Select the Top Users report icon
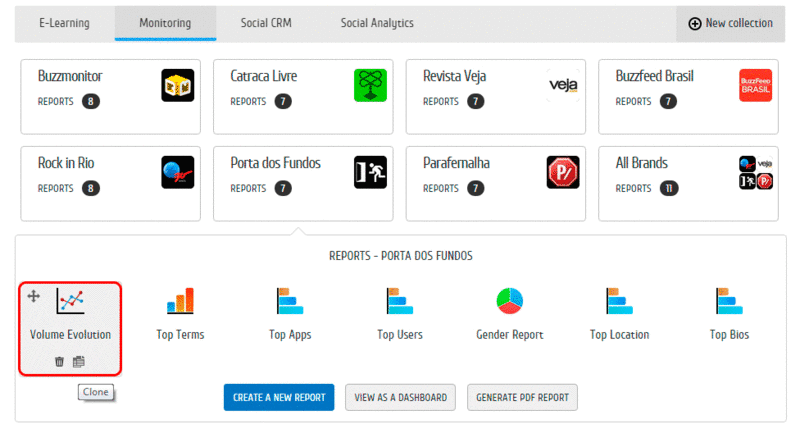This screenshot has width=800, height=433. tap(400, 300)
